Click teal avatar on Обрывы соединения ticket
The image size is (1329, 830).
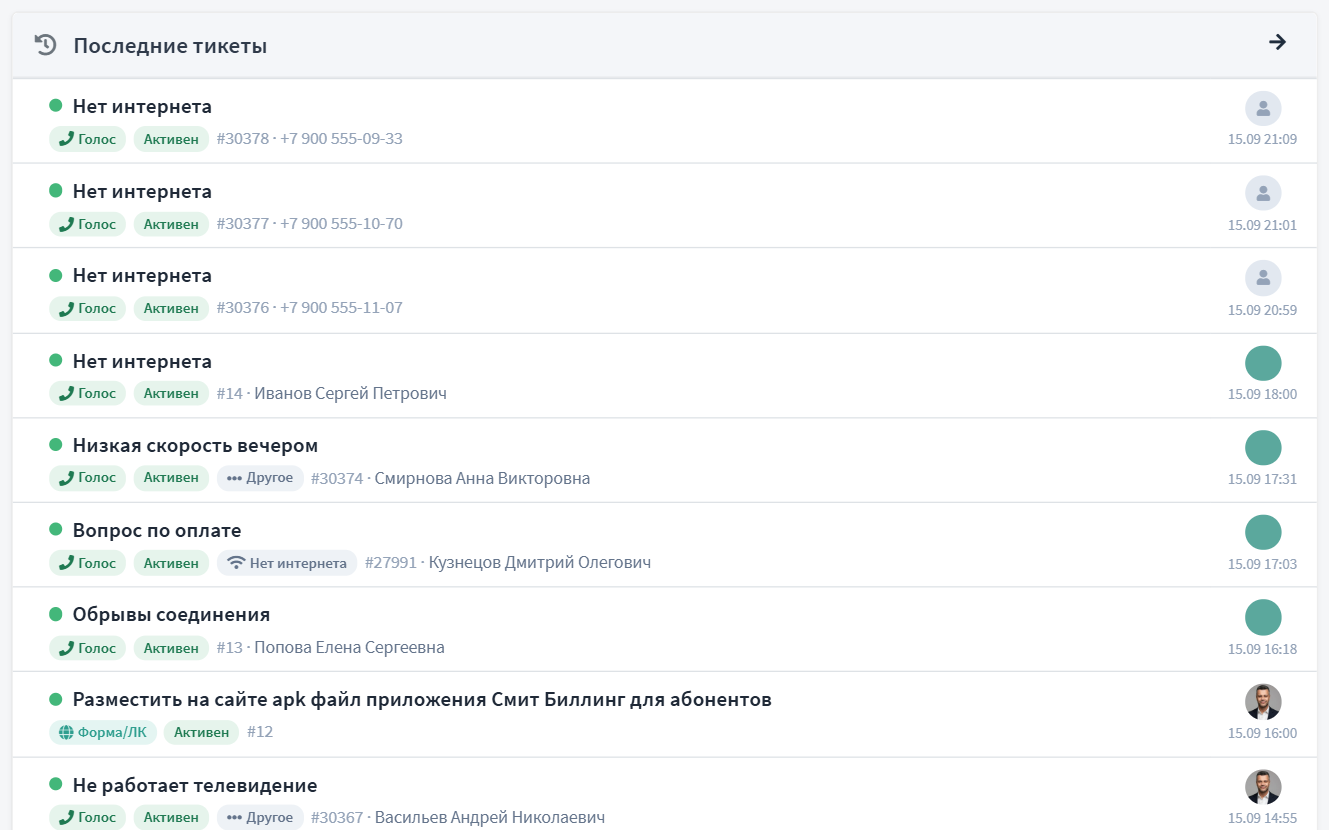click(1263, 617)
